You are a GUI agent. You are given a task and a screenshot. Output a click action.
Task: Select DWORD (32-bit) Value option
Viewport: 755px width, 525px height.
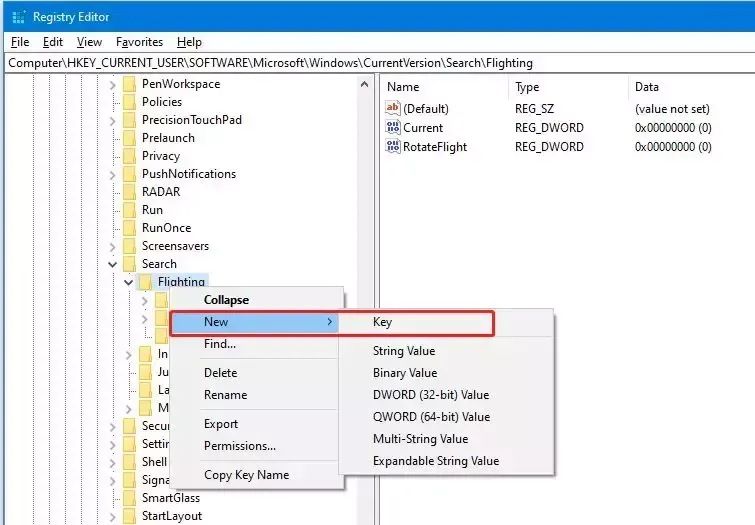tap(431, 395)
